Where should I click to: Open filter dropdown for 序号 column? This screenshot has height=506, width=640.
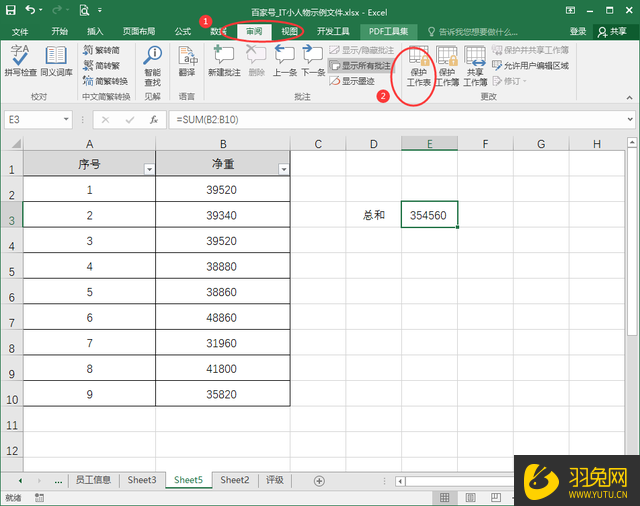pos(149,169)
